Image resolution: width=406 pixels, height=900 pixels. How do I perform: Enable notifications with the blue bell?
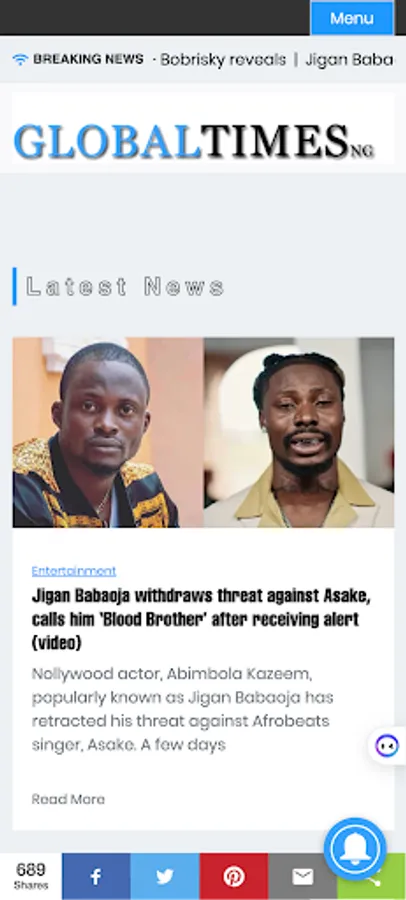tap(355, 848)
